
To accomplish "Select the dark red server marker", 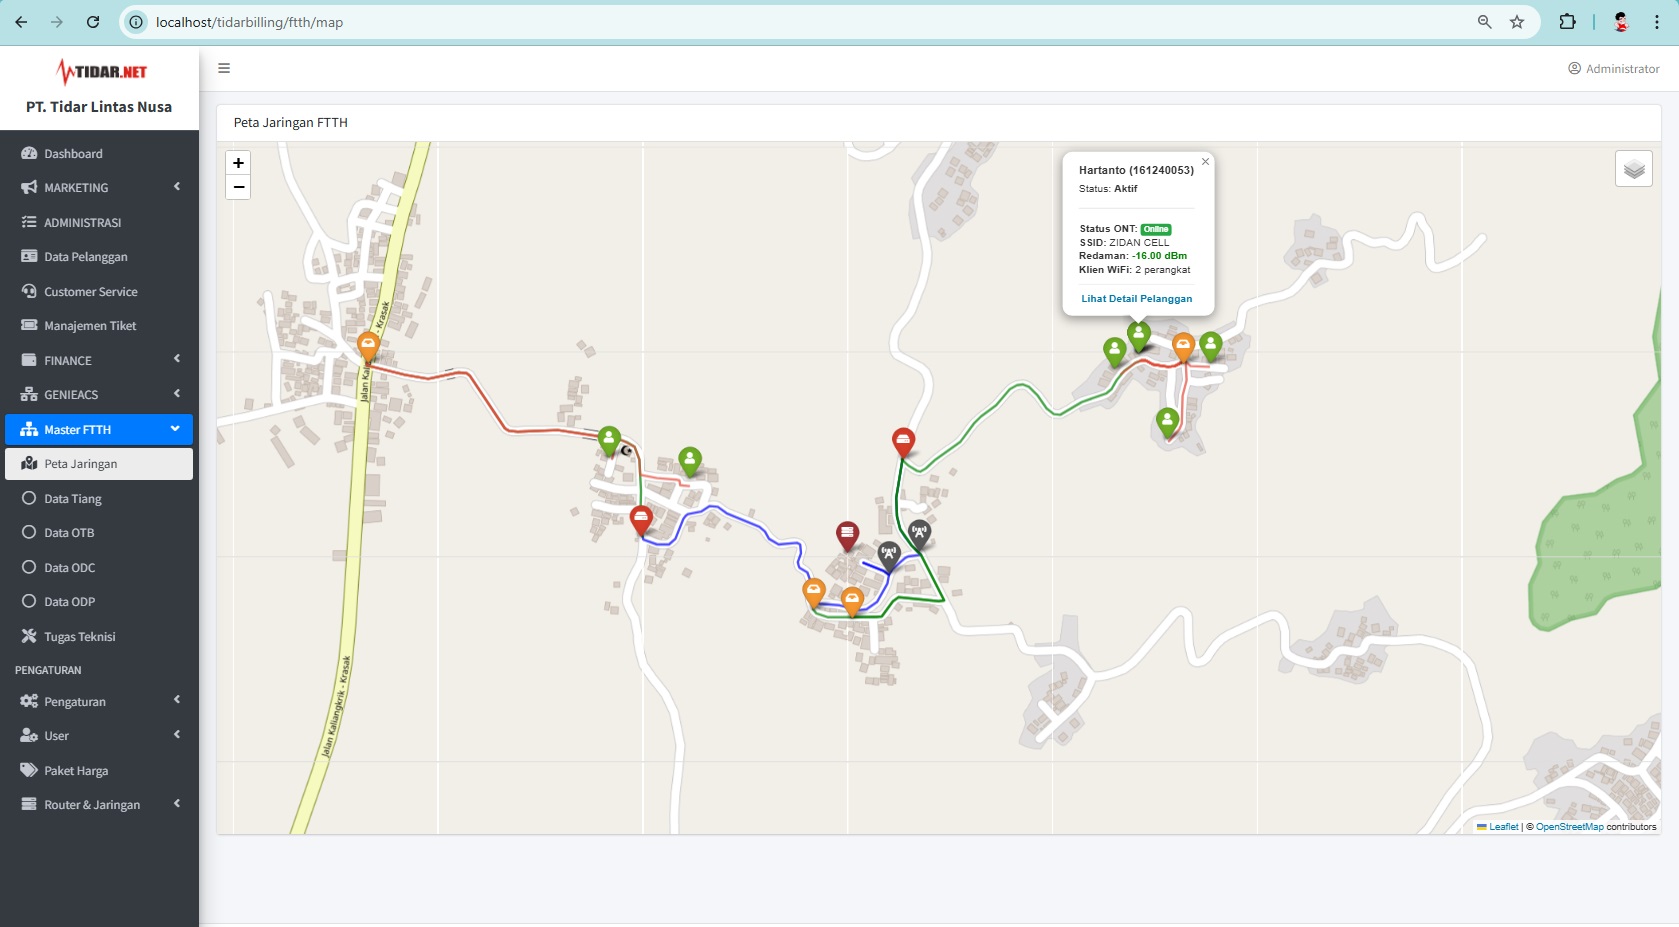I will click(847, 535).
